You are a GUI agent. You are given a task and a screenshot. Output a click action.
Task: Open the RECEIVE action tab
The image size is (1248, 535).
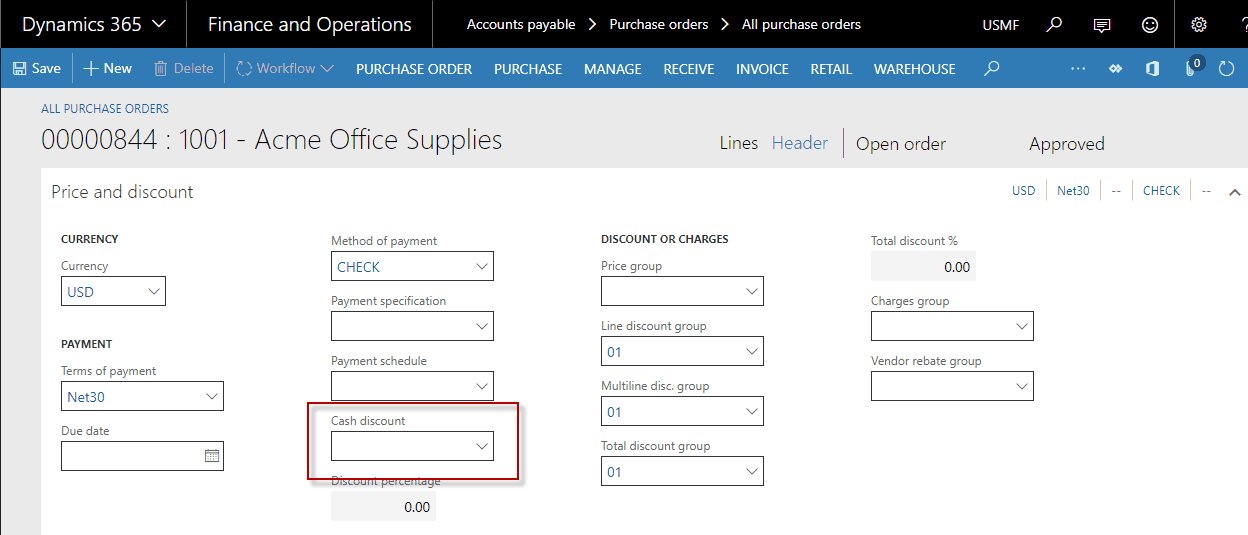[x=689, y=69]
